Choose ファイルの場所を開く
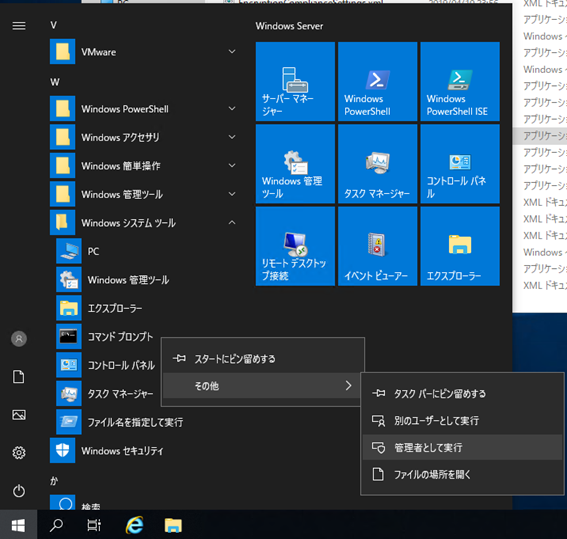567x539 pixels. pos(462,474)
